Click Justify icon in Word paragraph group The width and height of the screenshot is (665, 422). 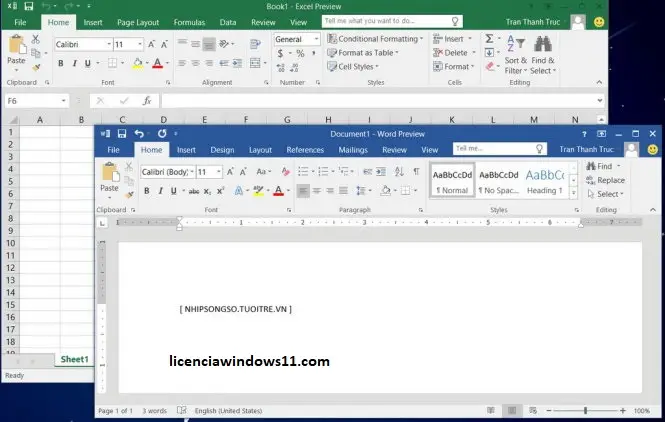(344, 191)
